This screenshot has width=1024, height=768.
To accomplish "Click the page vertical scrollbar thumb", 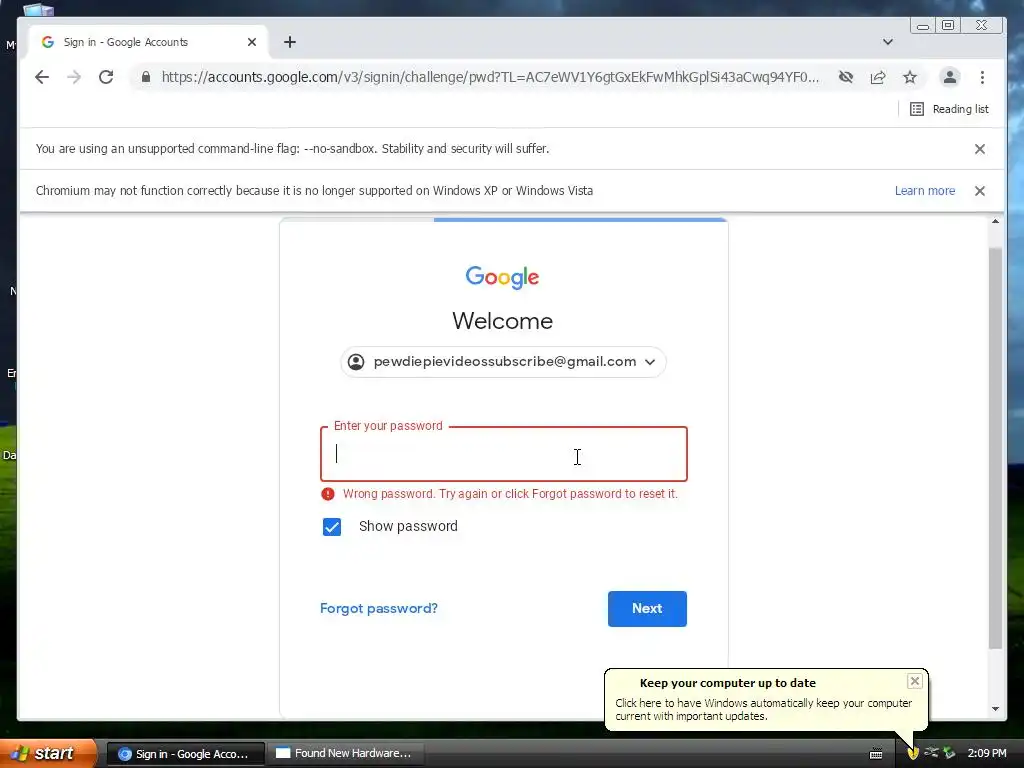I will [995, 448].
